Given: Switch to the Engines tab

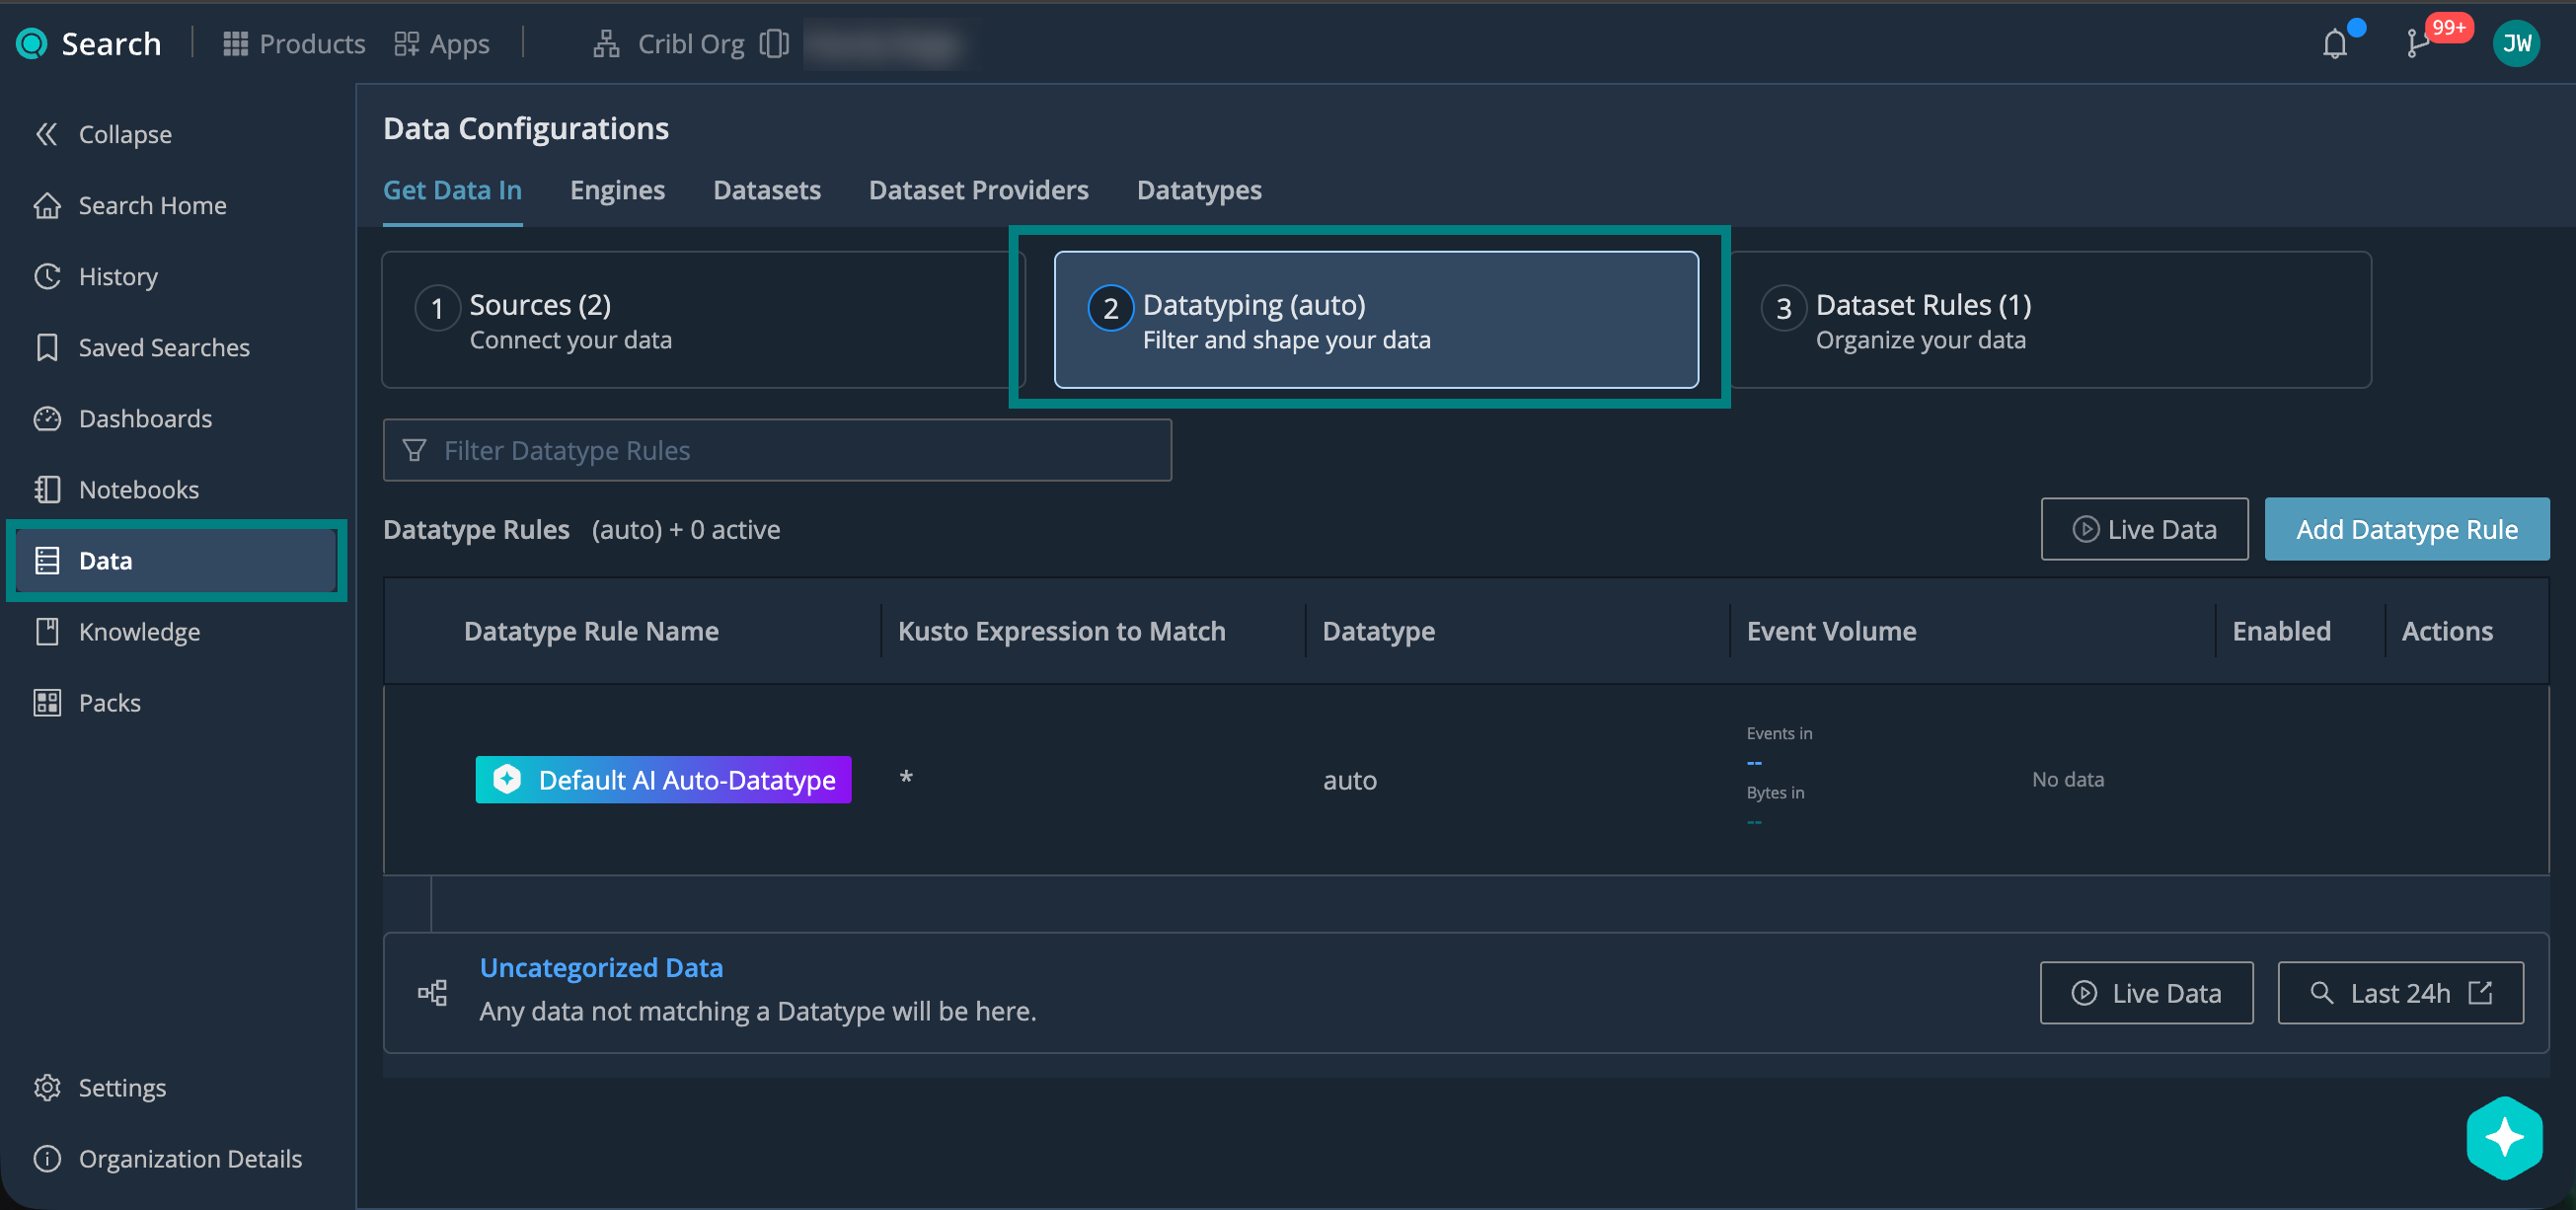Looking at the screenshot, I should (618, 190).
